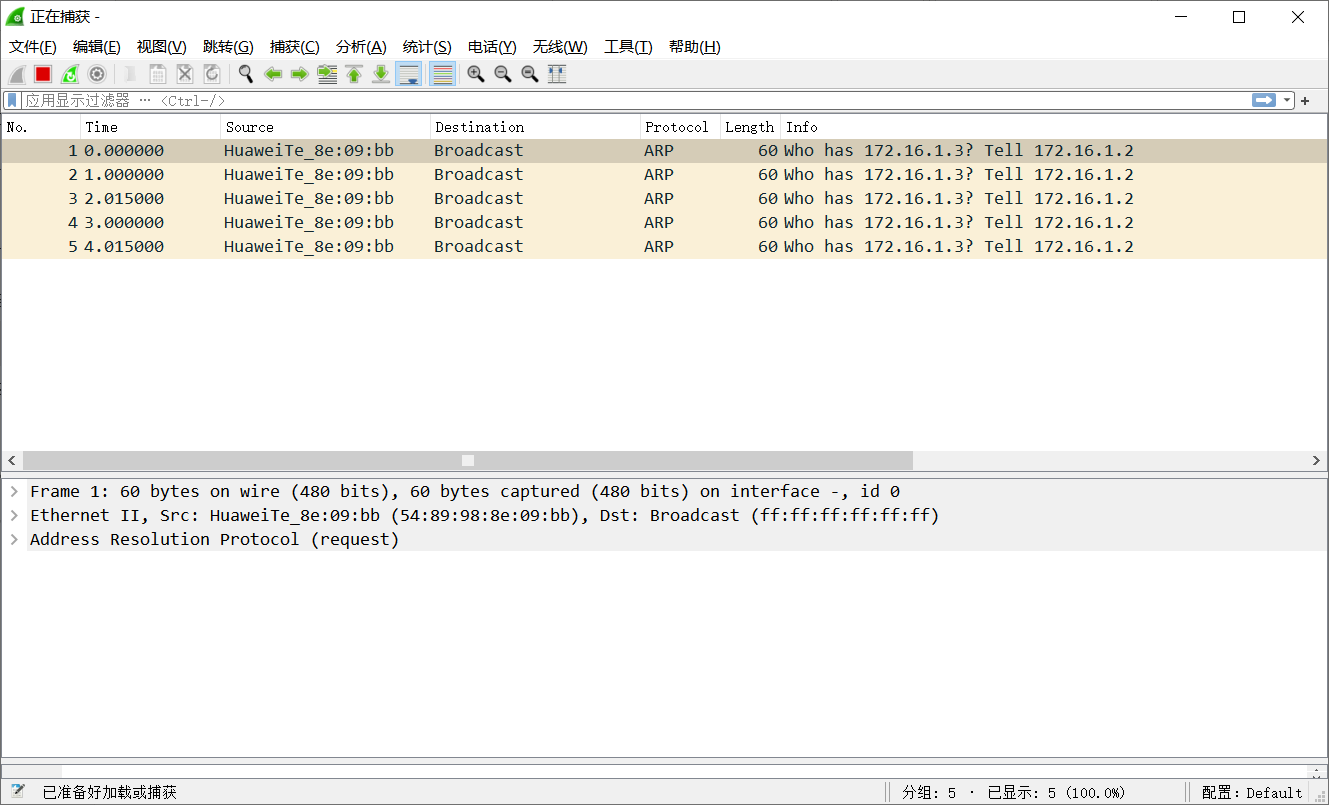Viewport: 1329px width, 805px height.
Task: Select packet 4 at time 3.000000
Action: (664, 223)
